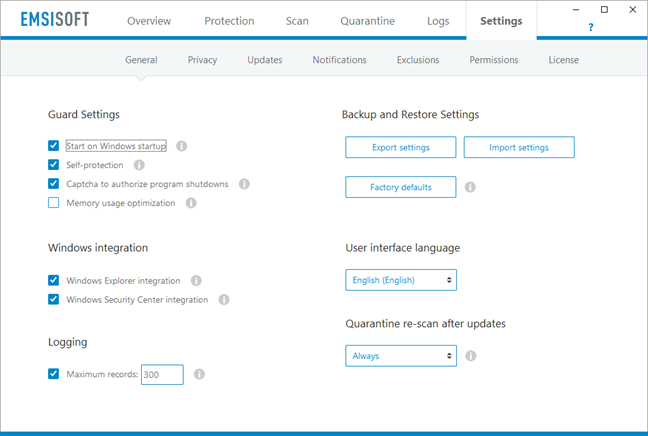Show info icon next to Factory defaults
The width and height of the screenshot is (648, 436).
pyautogui.click(x=470, y=187)
